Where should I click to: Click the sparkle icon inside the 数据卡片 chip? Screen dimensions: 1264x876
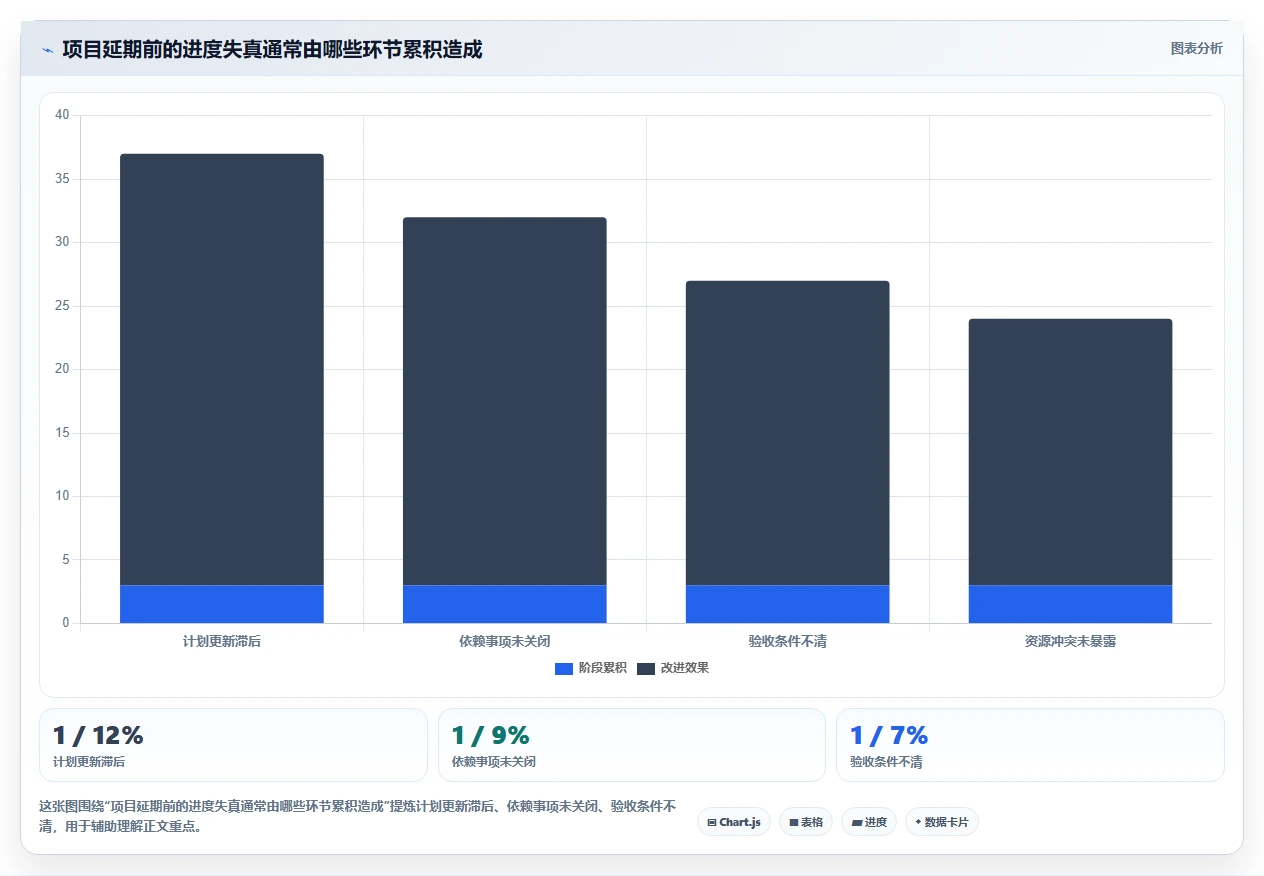pos(918,822)
